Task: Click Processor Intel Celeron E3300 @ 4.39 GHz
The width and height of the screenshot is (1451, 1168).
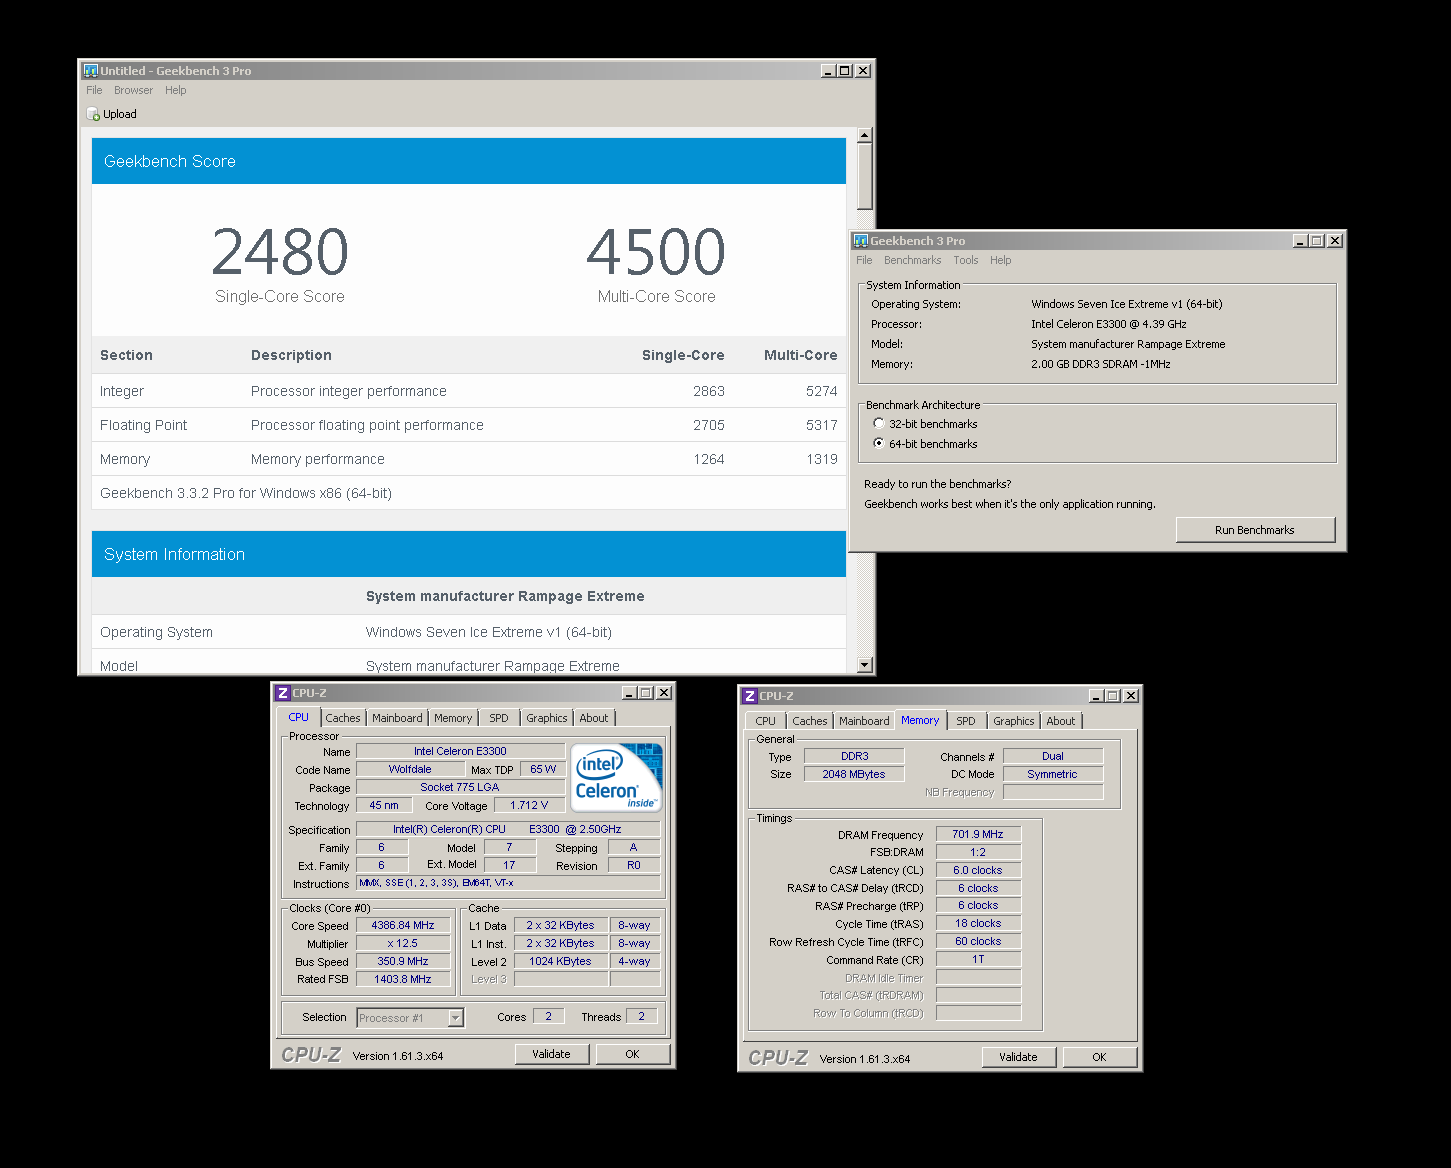Action: click(x=1109, y=324)
